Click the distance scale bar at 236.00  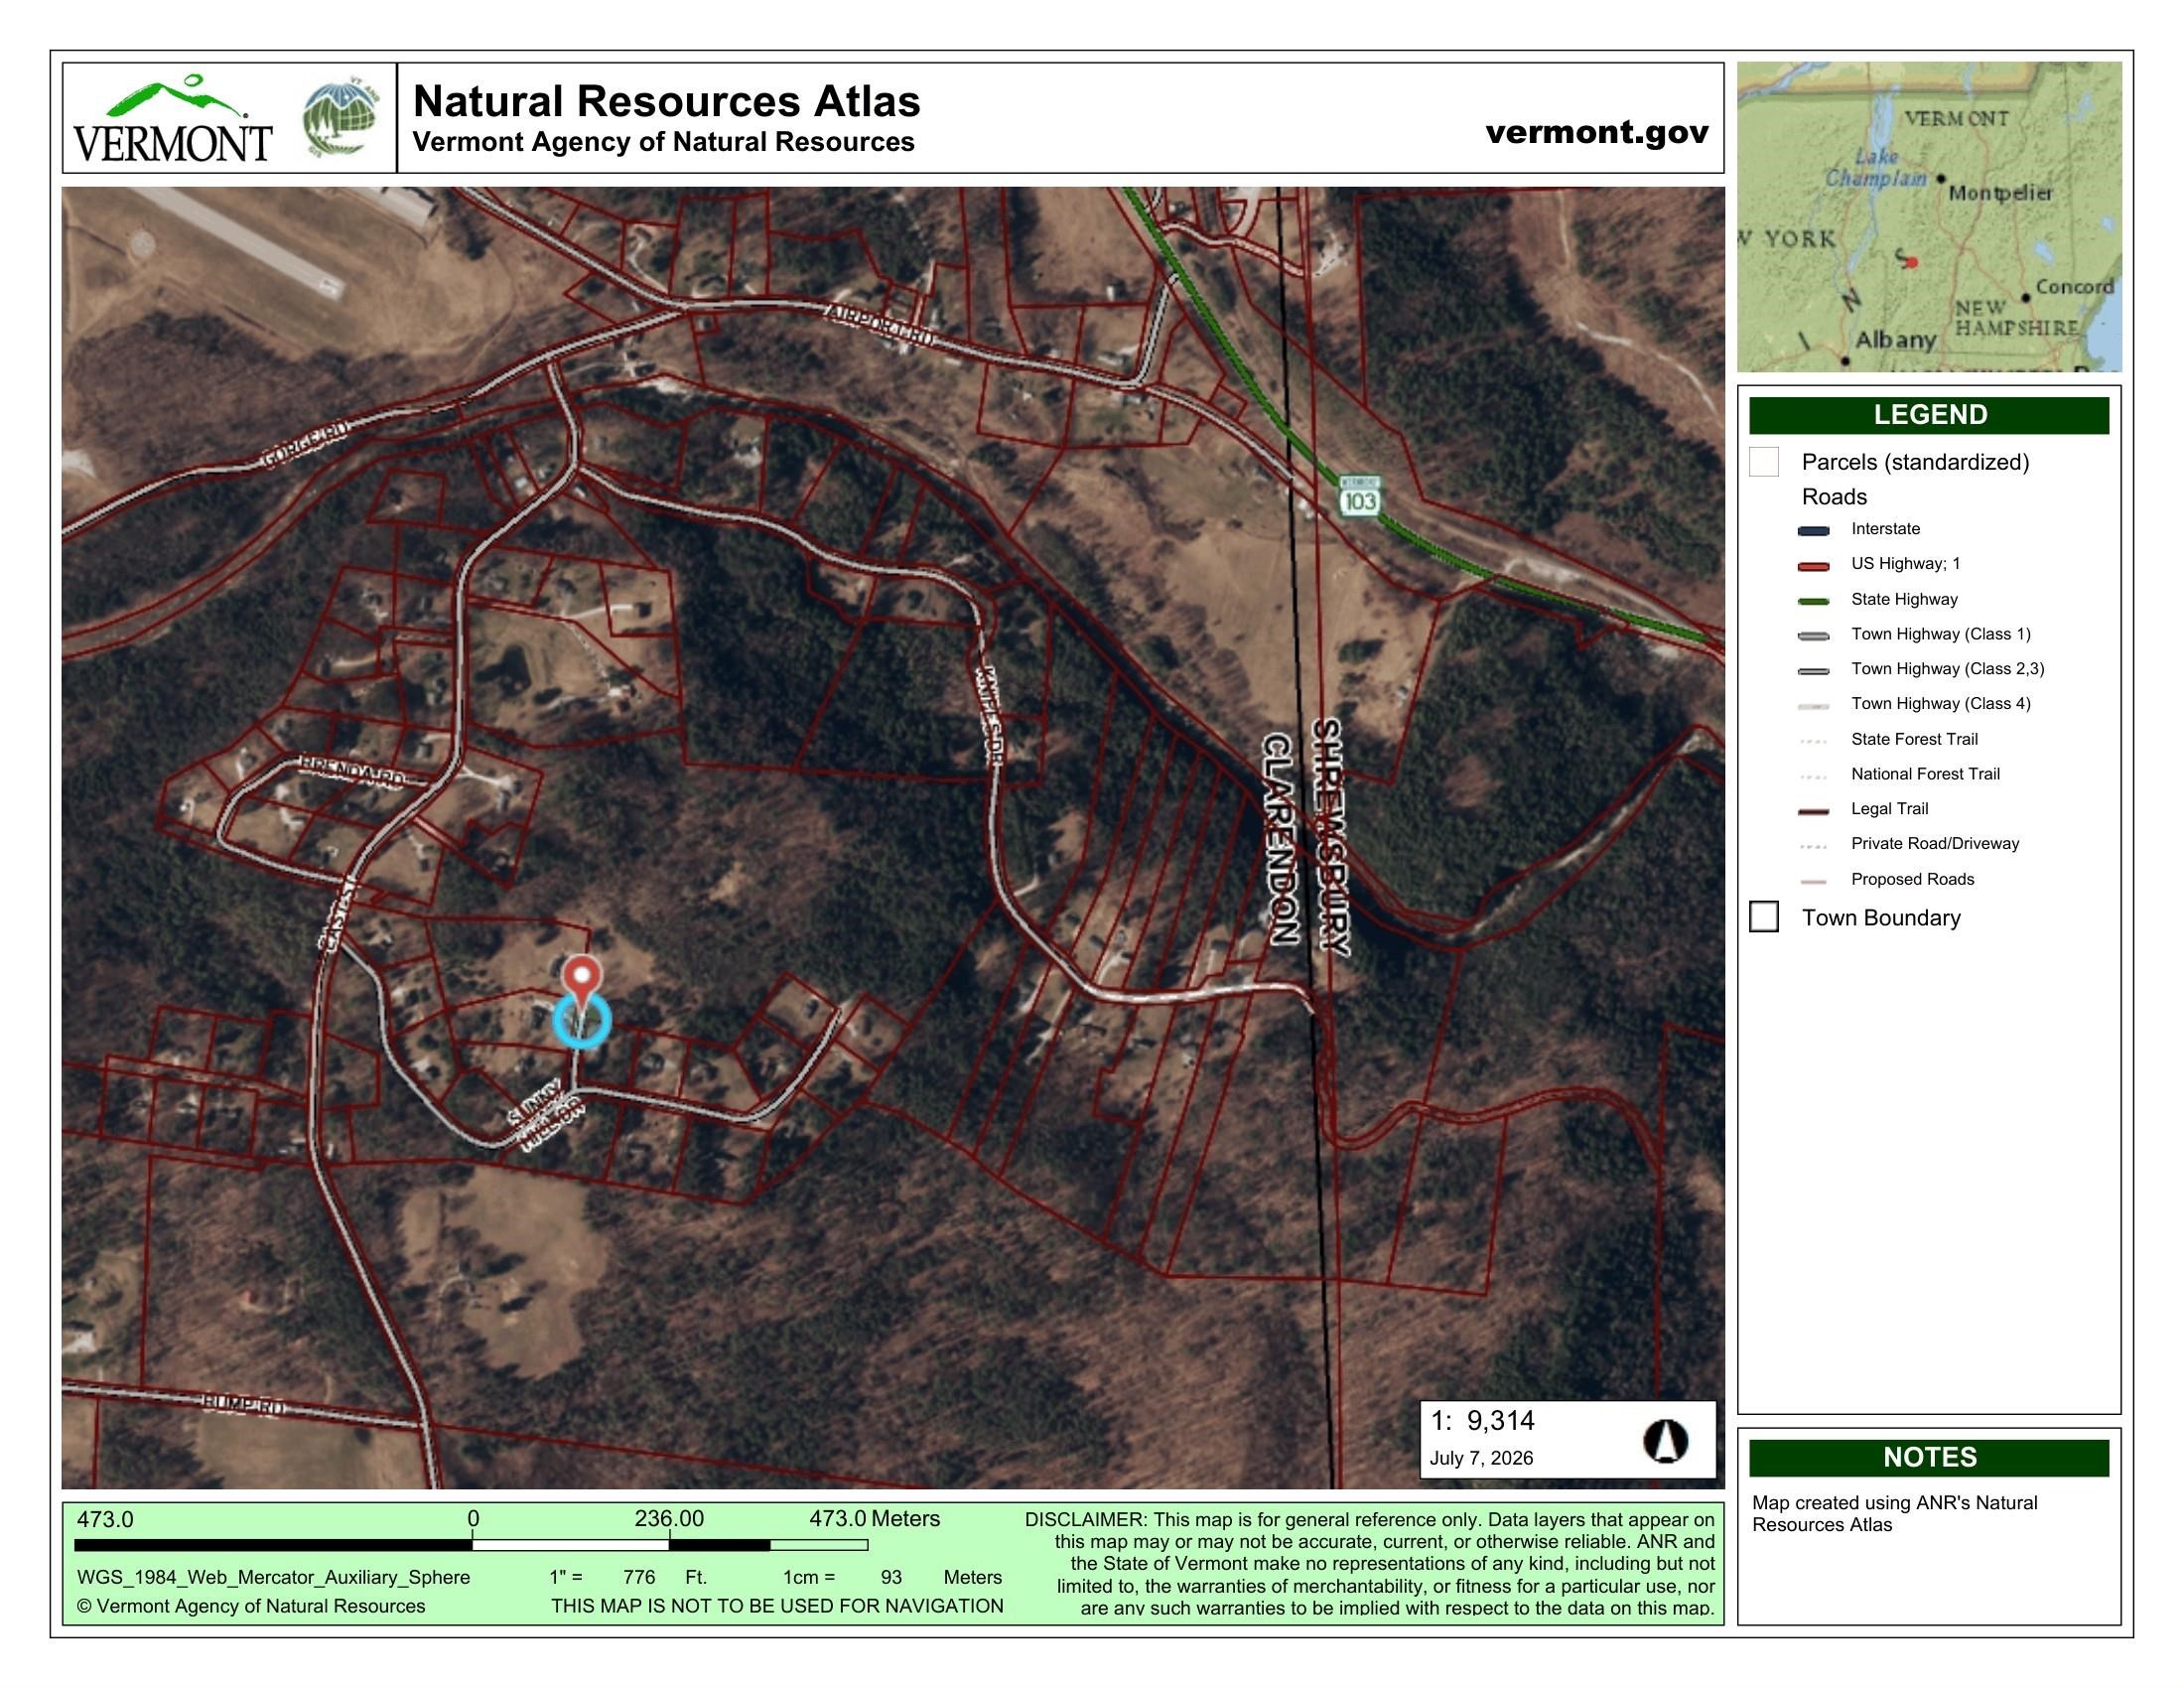[x=670, y=1545]
